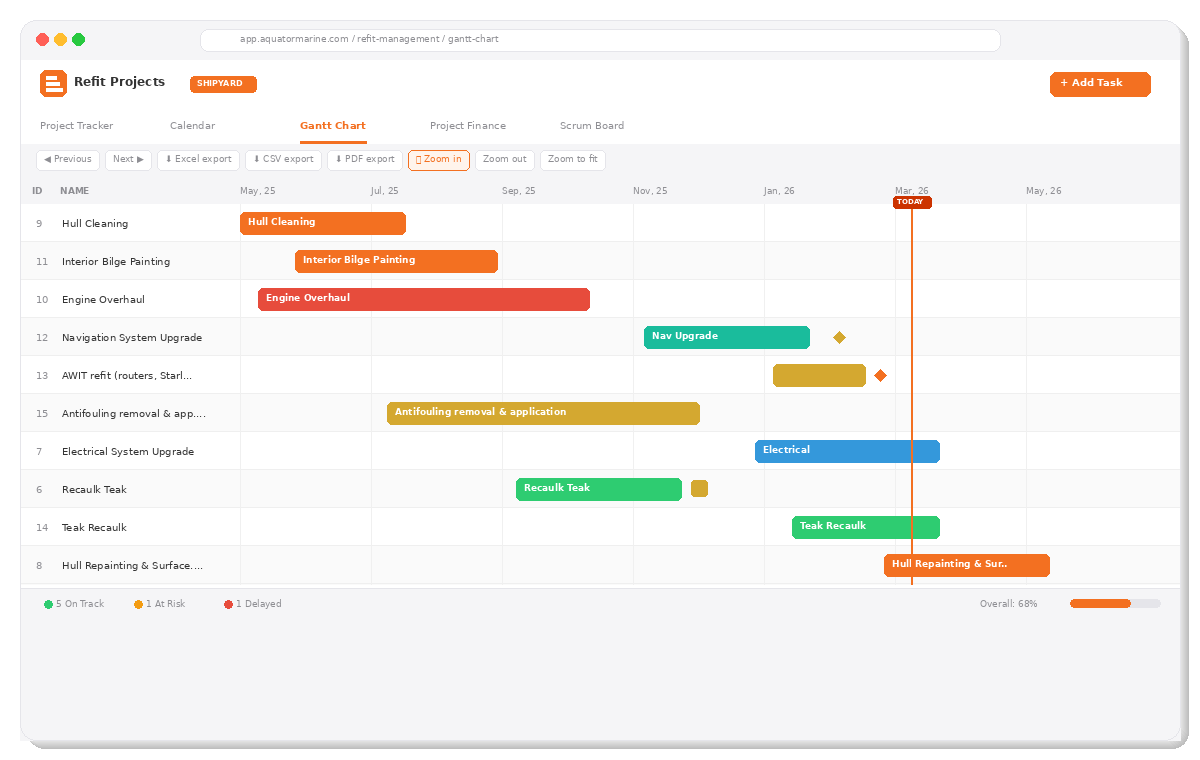1200x760 pixels.
Task: Select the Zoom in magnifier icon
Action: pos(420,159)
